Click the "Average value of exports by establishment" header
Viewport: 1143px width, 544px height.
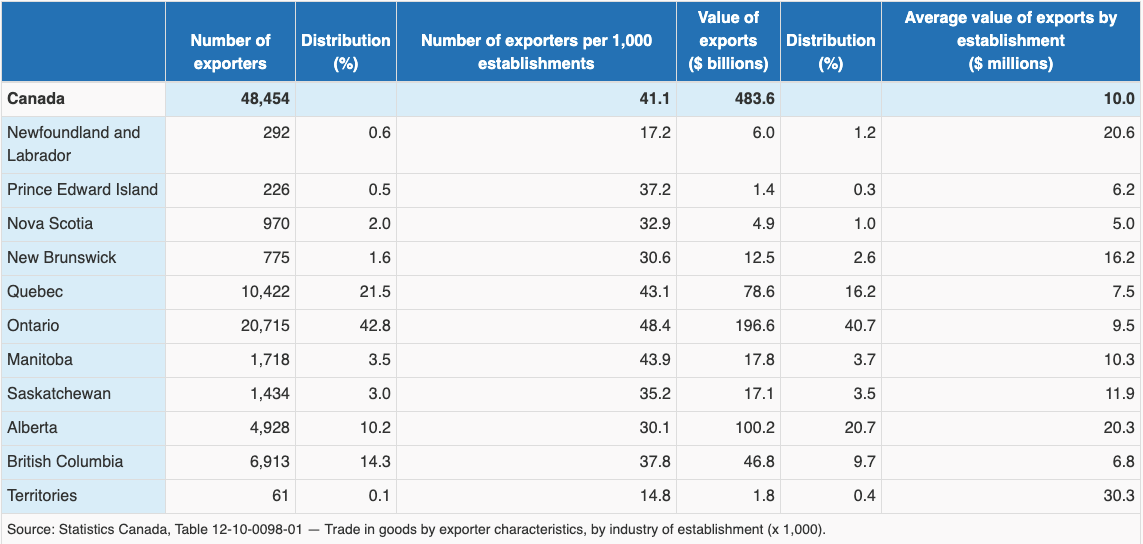1010,41
